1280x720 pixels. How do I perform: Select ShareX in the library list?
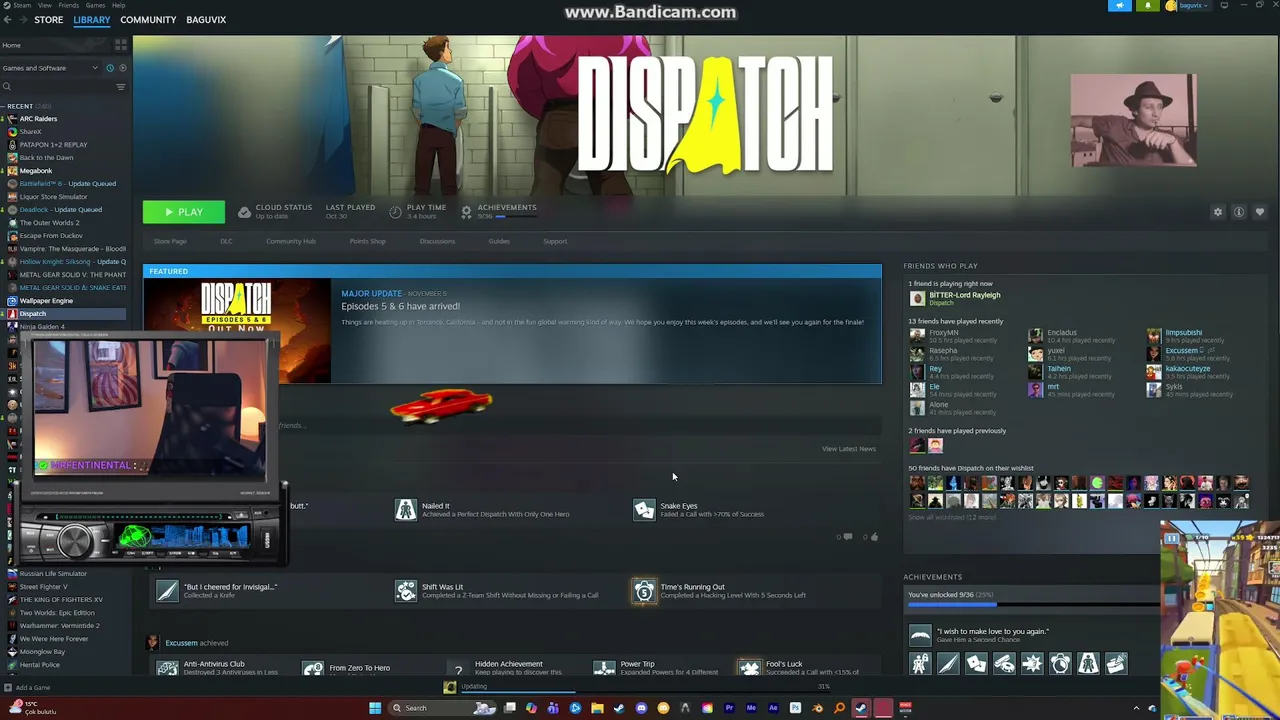[x=30, y=132]
